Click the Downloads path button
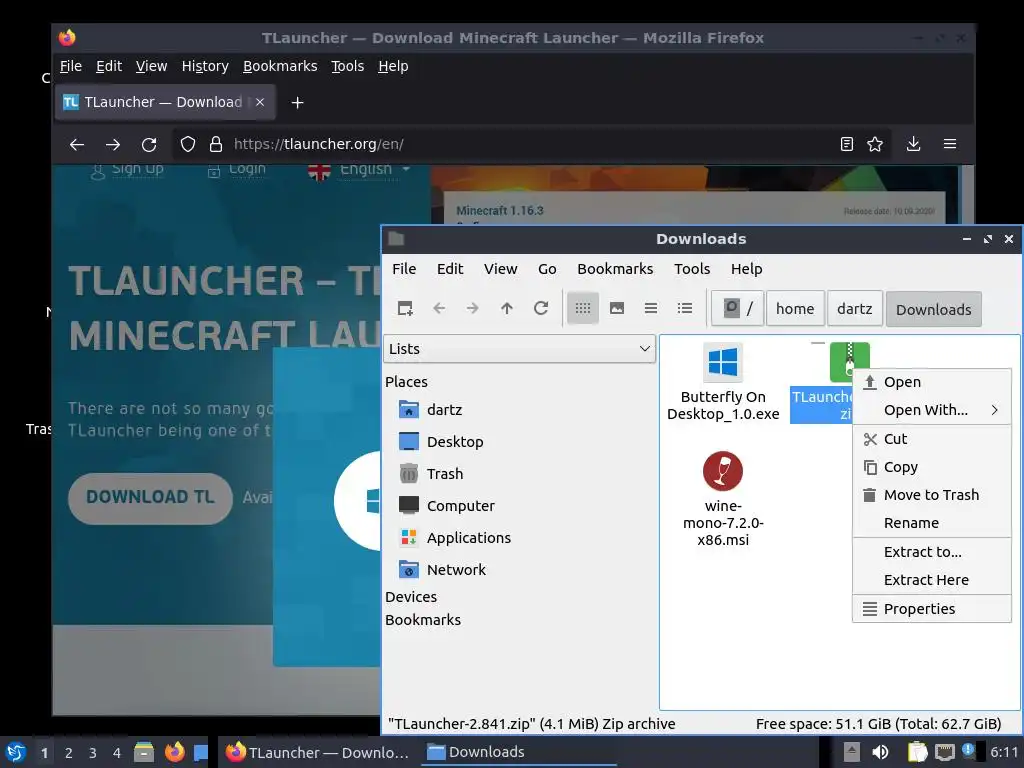Screen dimensions: 1024x768 click(x=934, y=309)
